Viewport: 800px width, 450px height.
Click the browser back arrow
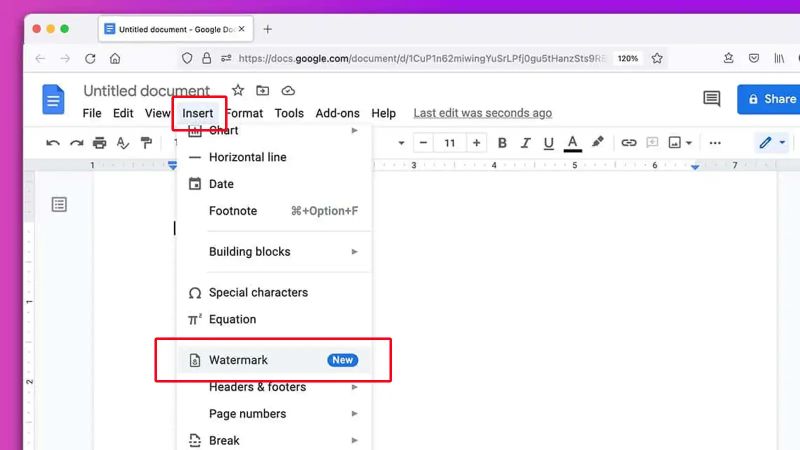(x=40, y=59)
